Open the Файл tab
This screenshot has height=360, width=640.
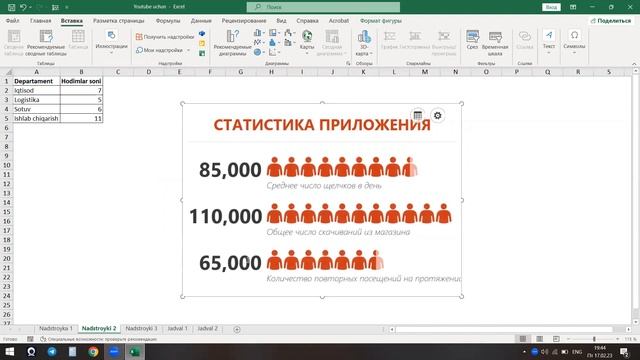[13, 20]
